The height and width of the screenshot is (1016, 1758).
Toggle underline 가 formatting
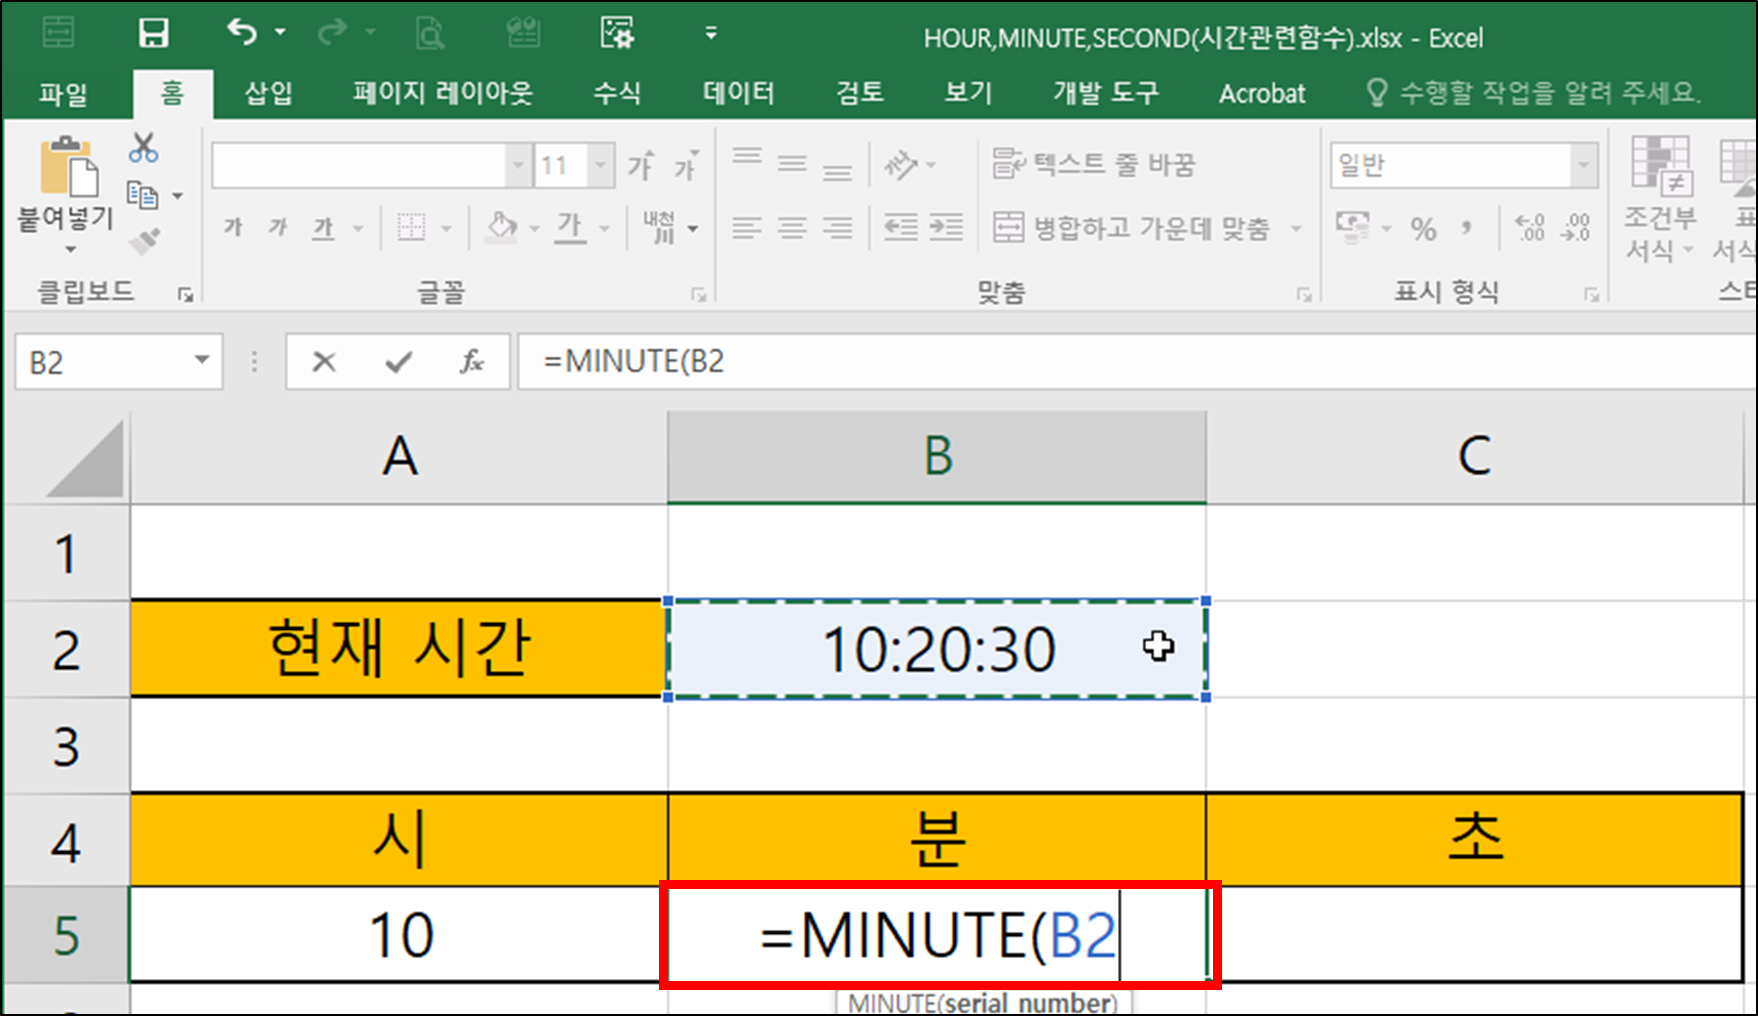point(323,229)
